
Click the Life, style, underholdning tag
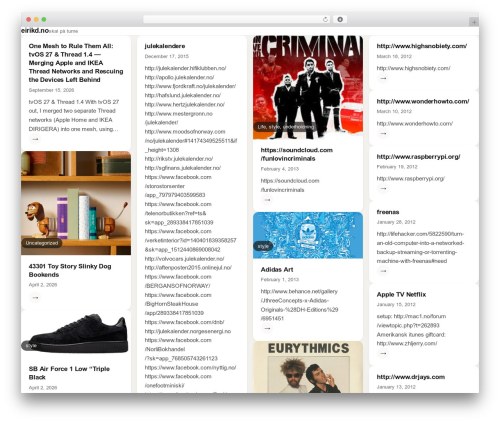[x=286, y=127]
